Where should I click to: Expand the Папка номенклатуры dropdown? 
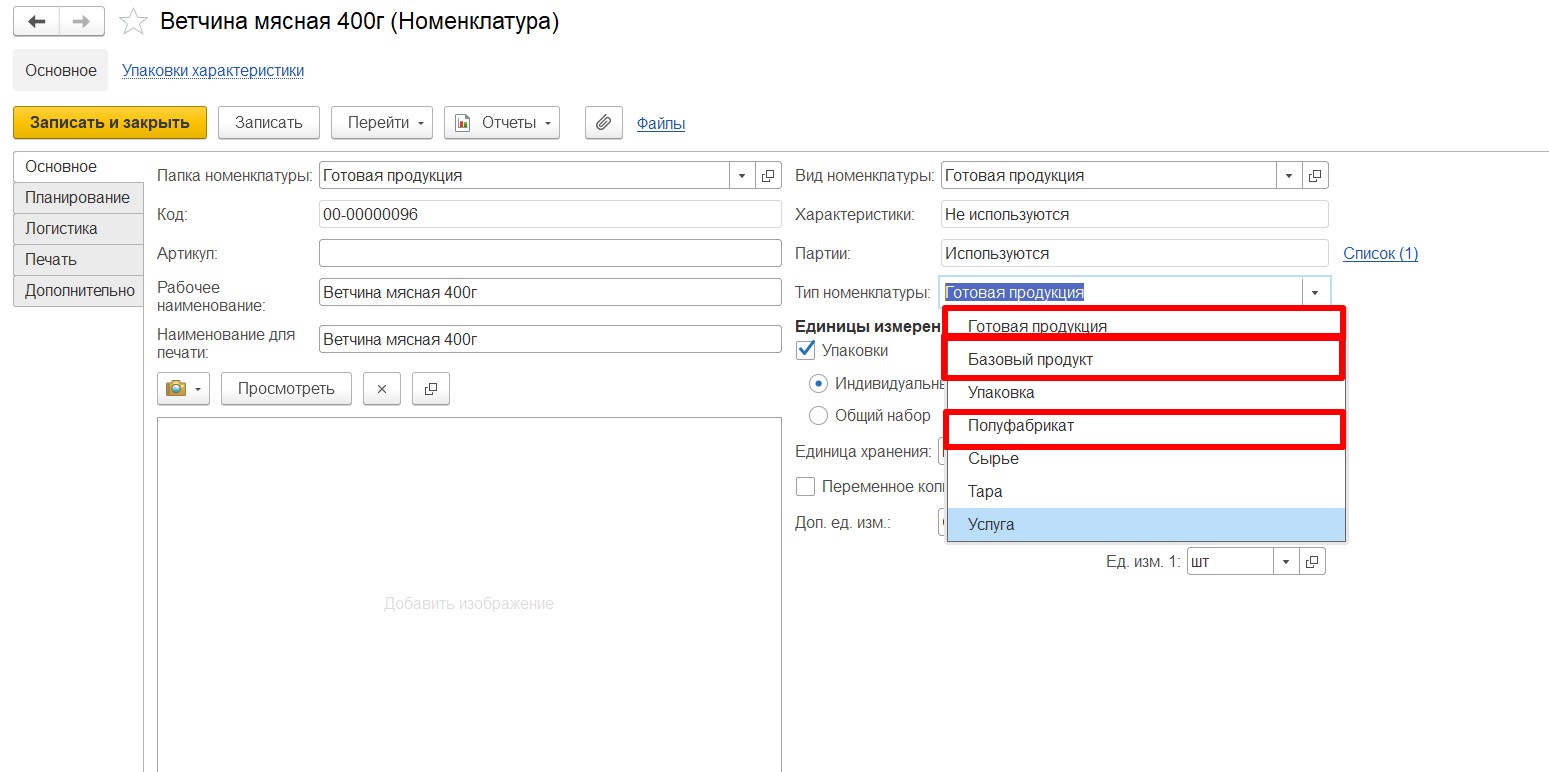(x=742, y=176)
